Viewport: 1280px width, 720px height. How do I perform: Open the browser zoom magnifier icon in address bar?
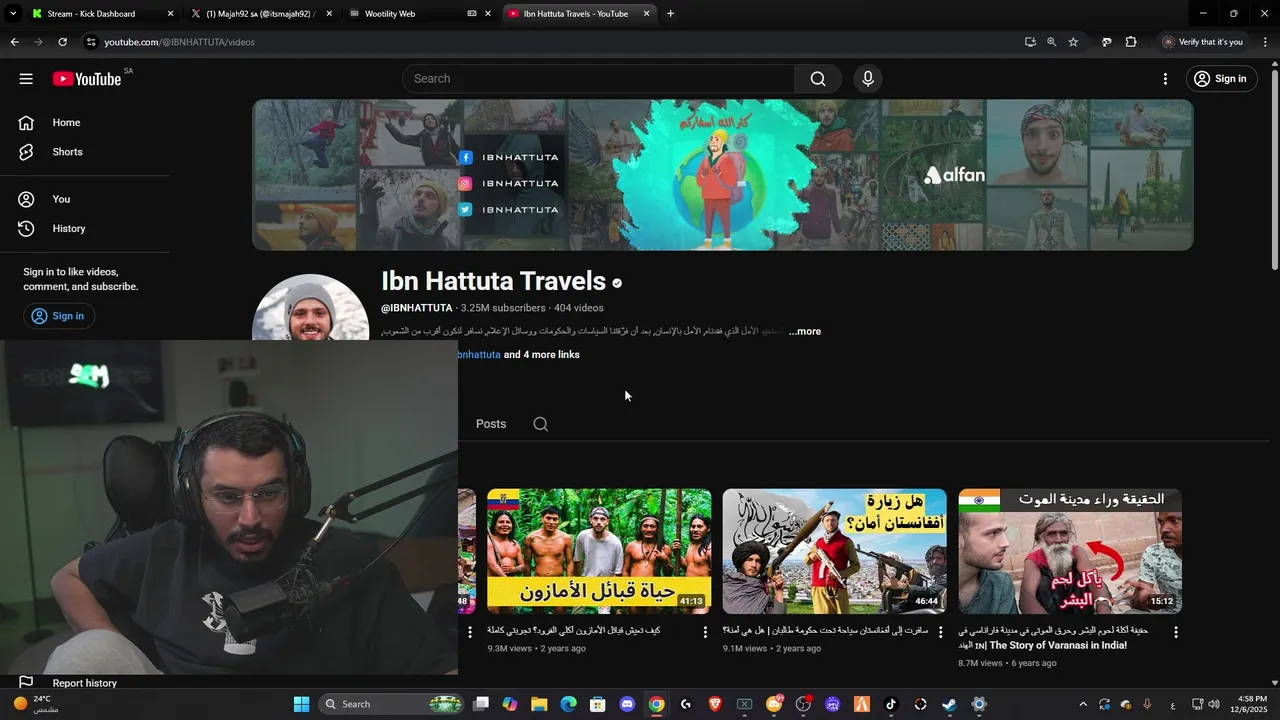coord(1051,42)
